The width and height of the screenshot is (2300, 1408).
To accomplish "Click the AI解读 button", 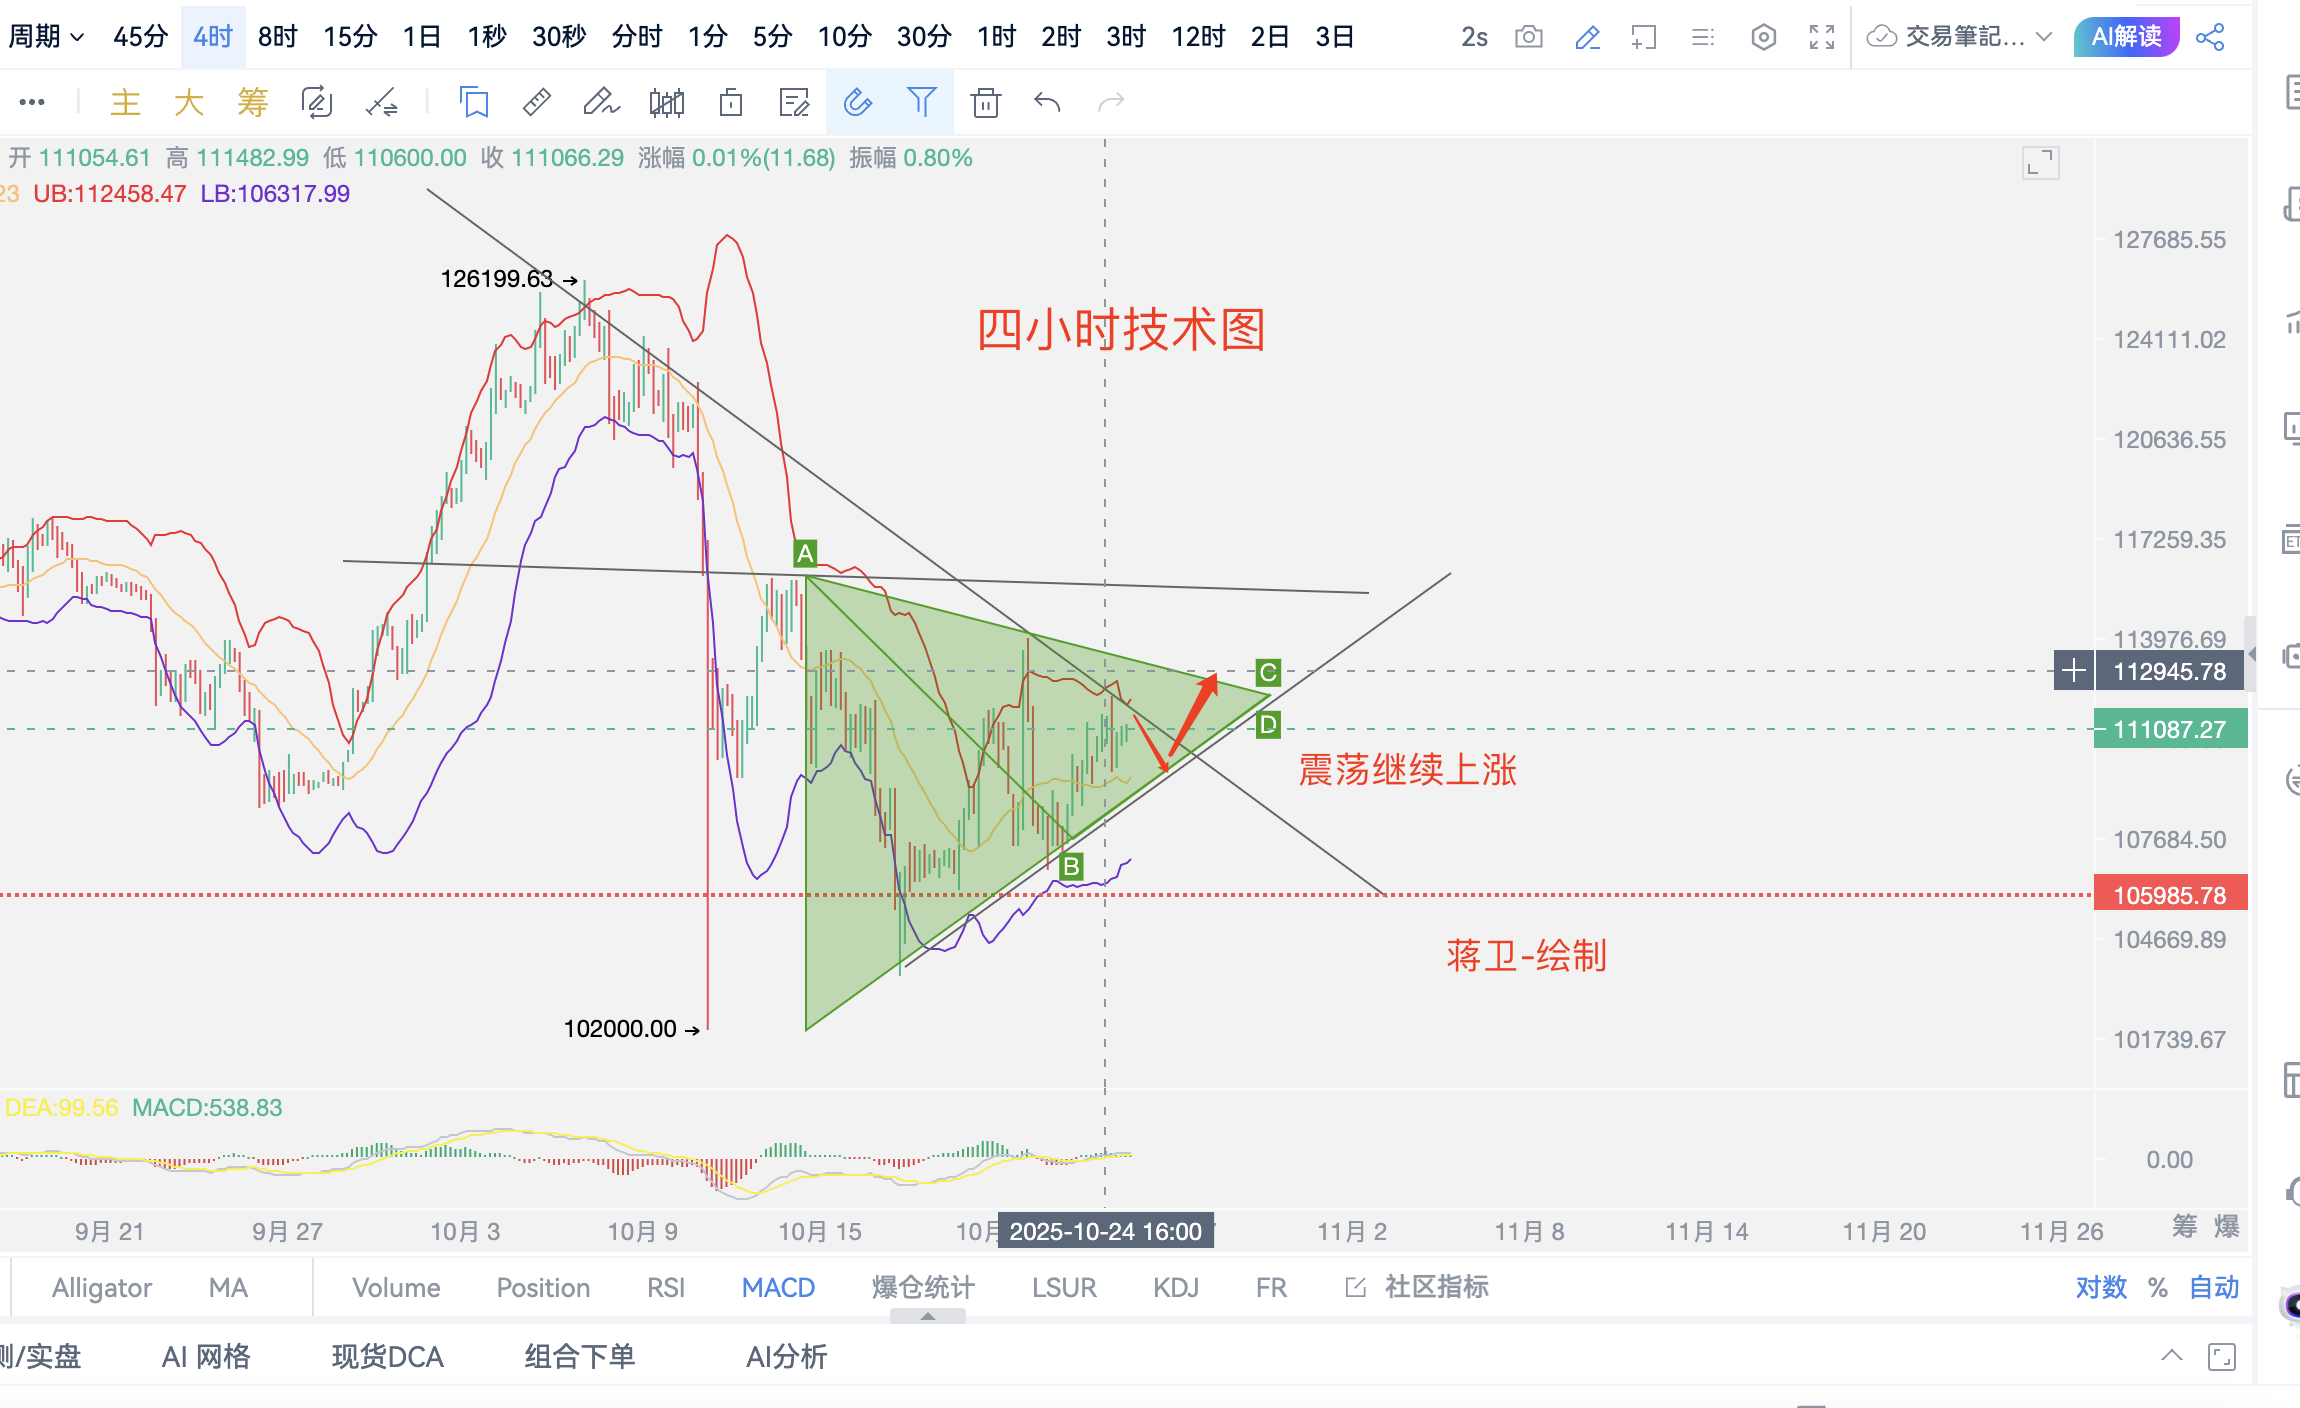I will 2126,37.
